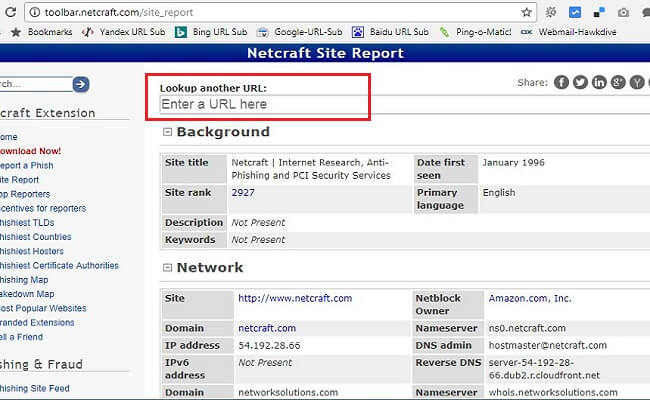650x400 pixels.
Task: Share via the Y icon
Action: point(637,82)
